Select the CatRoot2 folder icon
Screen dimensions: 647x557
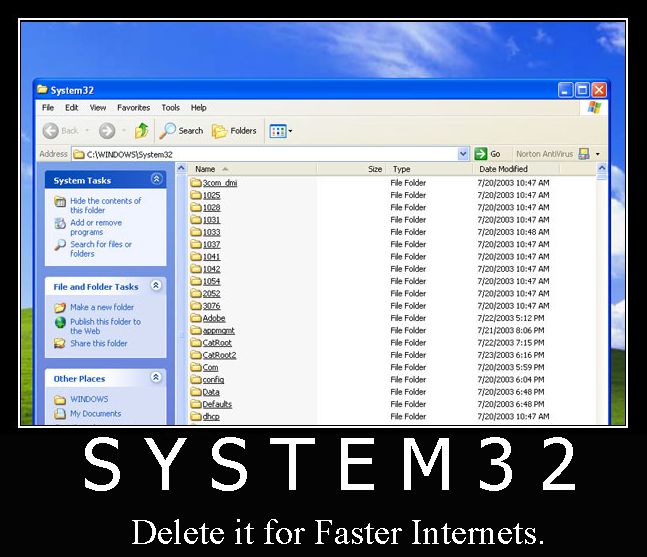pos(196,355)
